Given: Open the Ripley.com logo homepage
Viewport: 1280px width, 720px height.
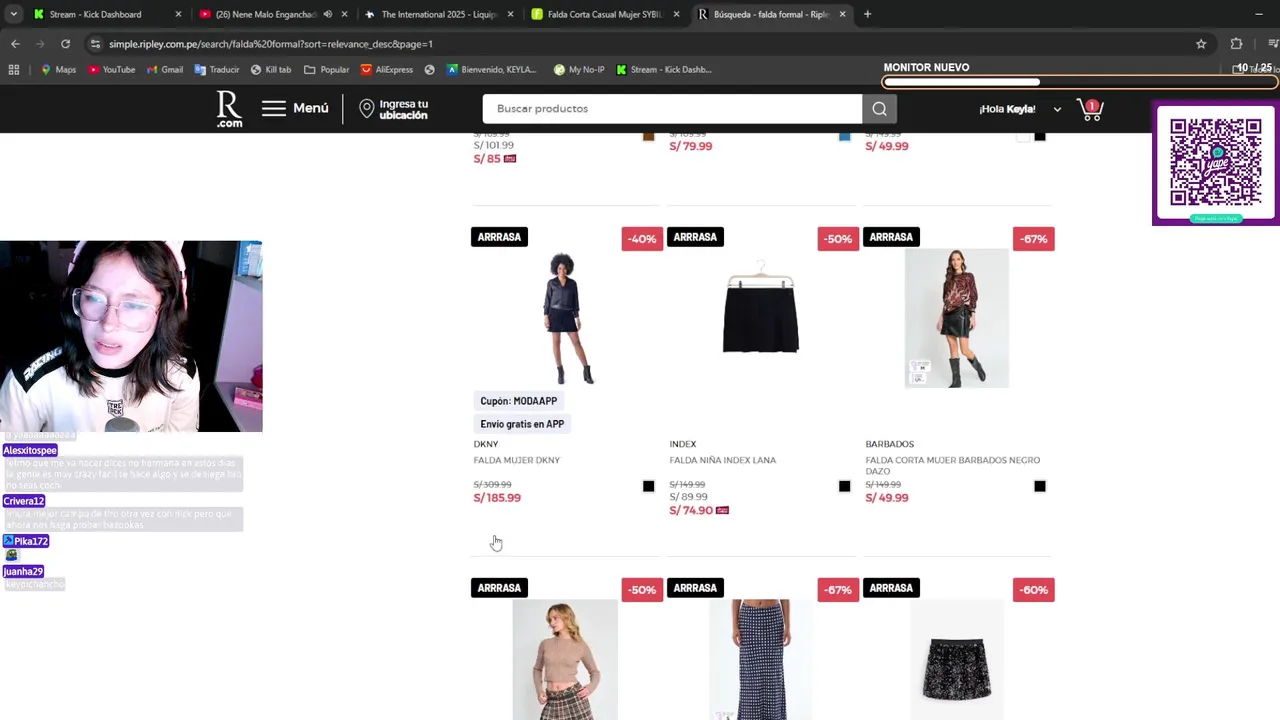Looking at the screenshot, I should [229, 109].
